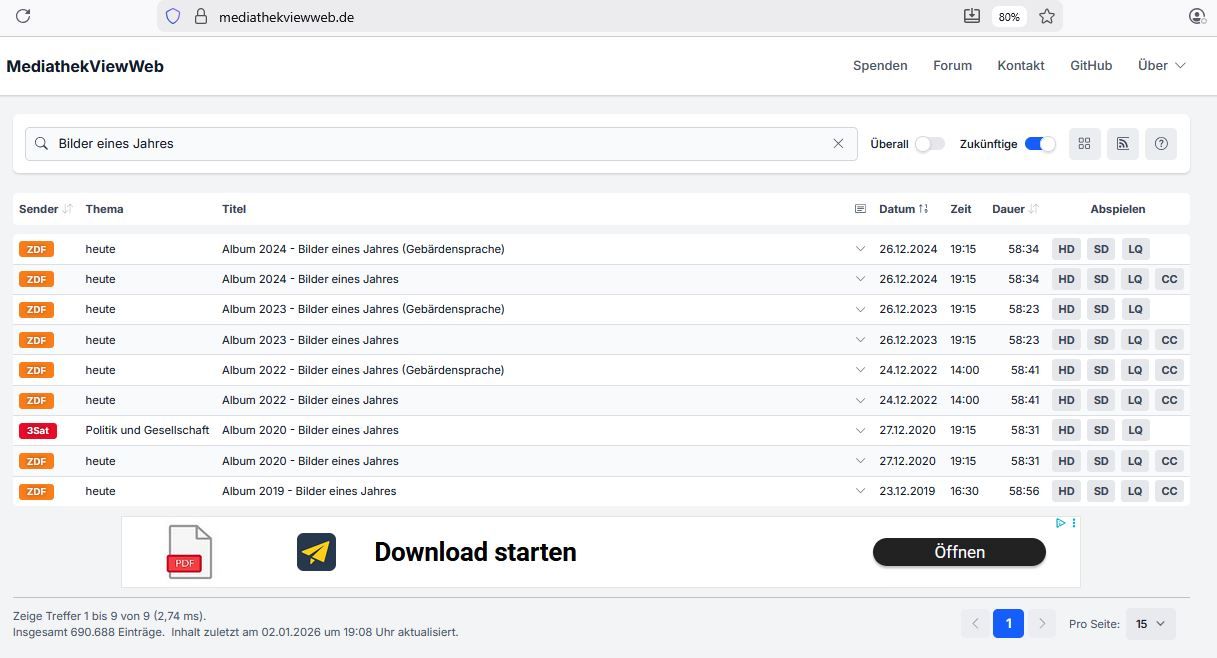Open the RSS feed icon button

pyautogui.click(x=1122, y=144)
